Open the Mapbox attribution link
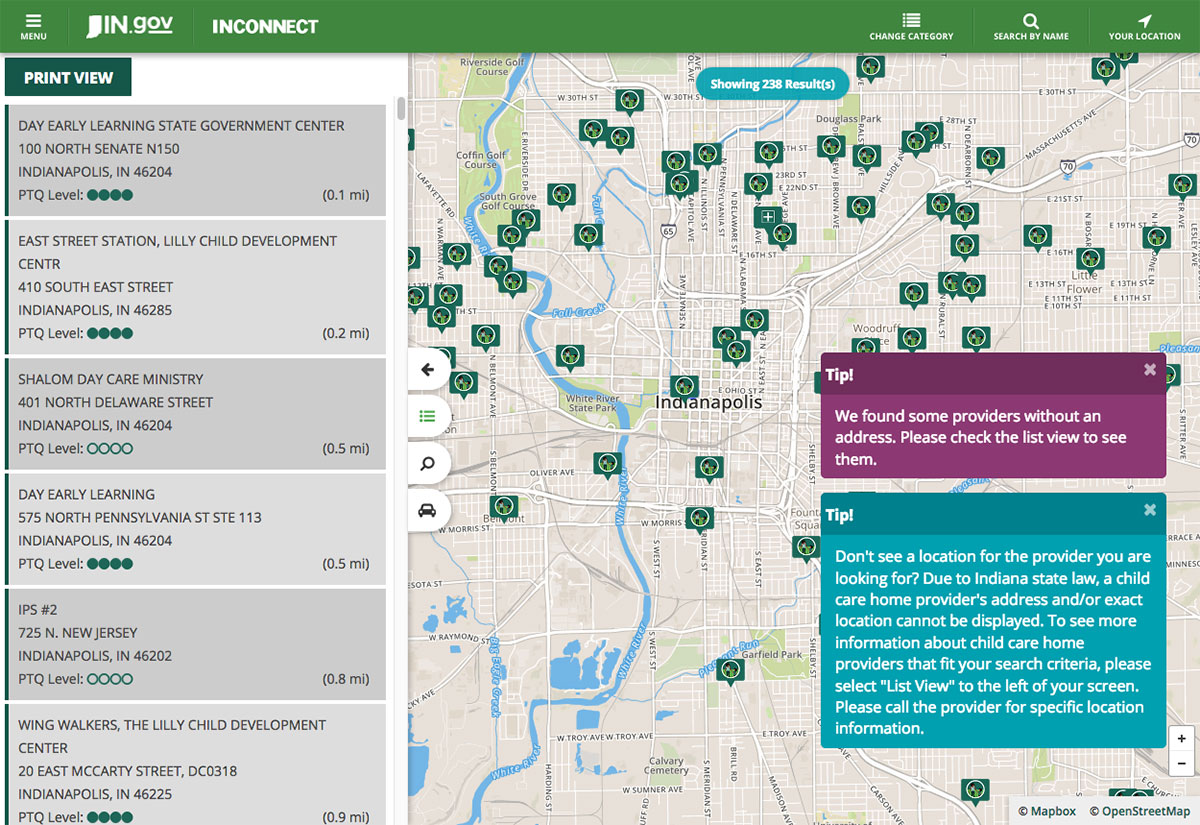This screenshot has height=825, width=1200. tap(1047, 811)
